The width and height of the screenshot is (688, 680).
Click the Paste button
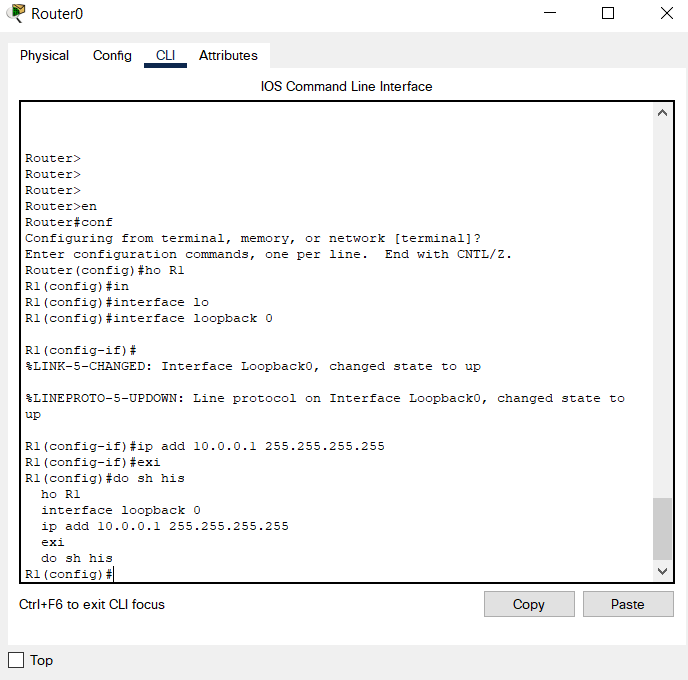click(628, 604)
